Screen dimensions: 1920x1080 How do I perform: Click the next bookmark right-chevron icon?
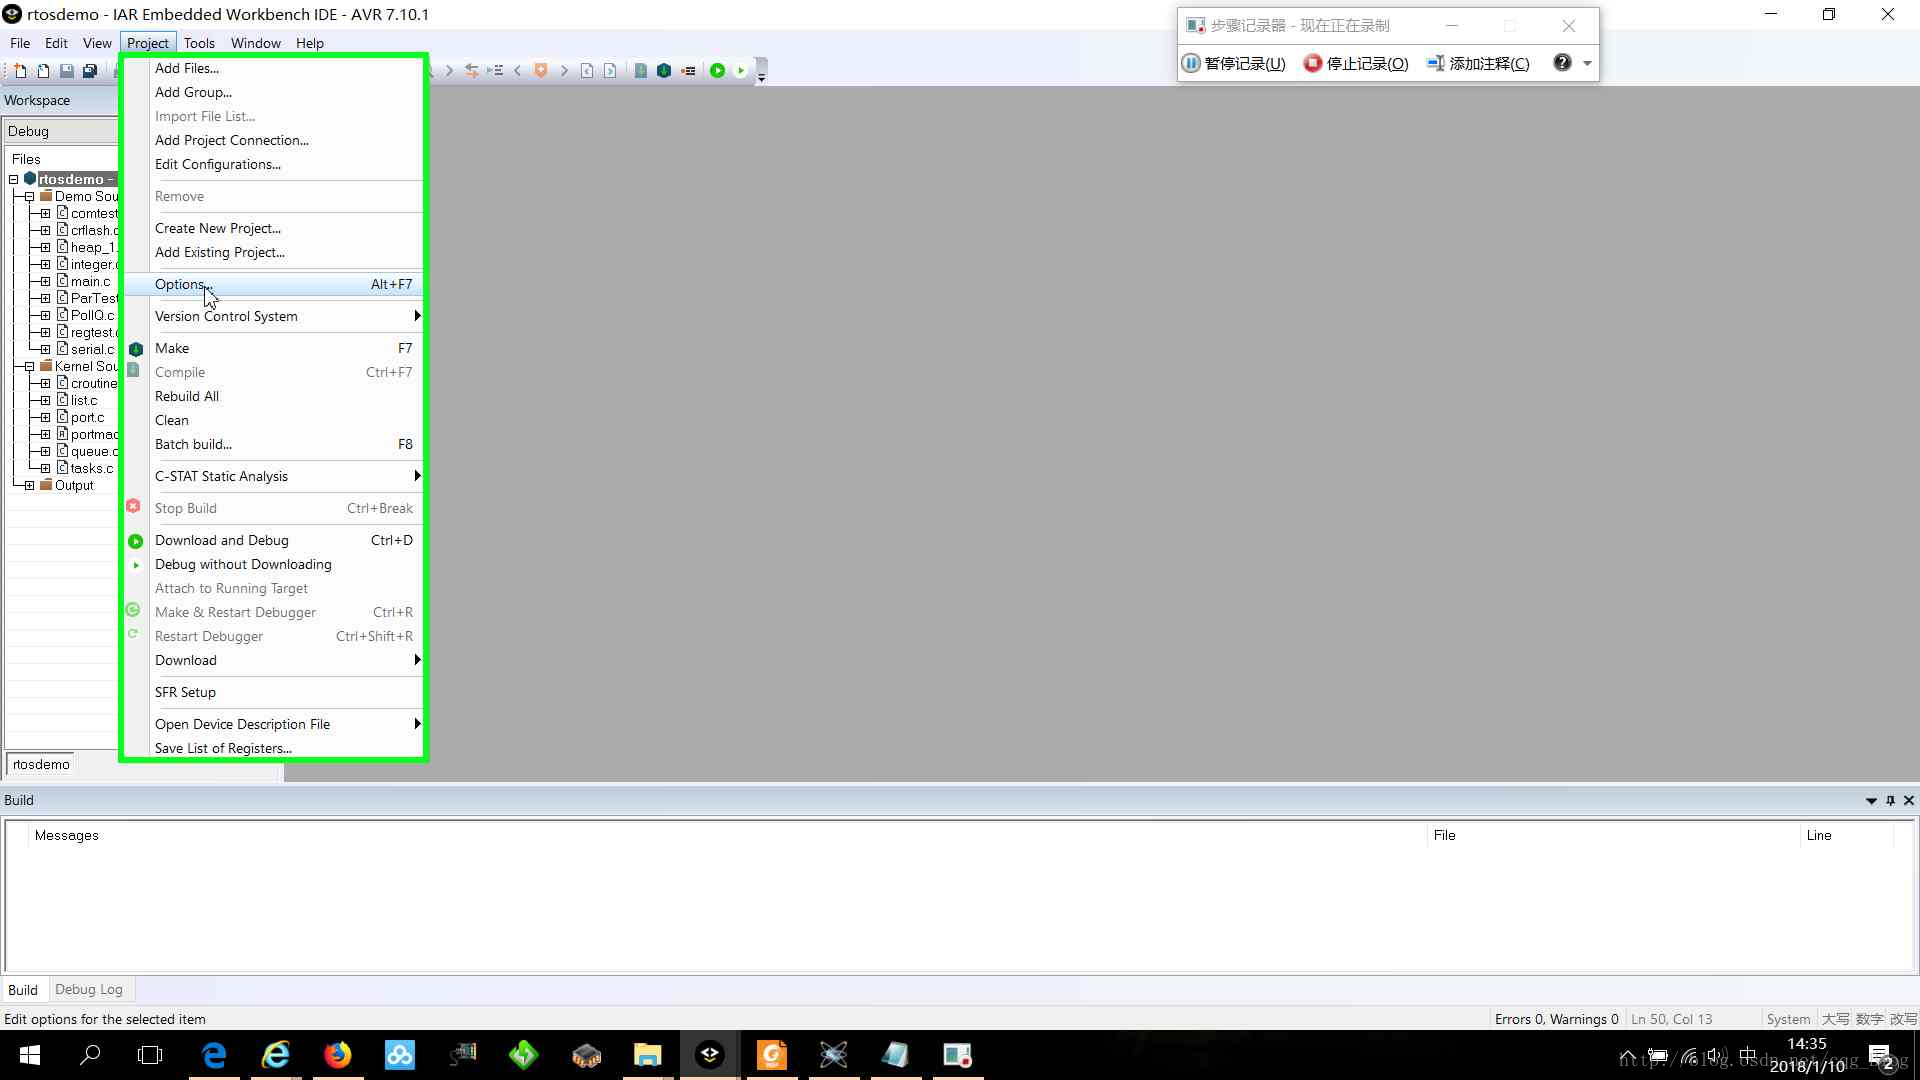click(564, 71)
